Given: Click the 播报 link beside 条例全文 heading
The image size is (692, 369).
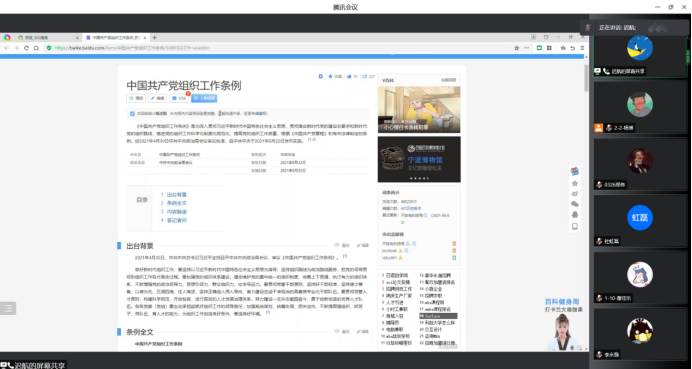Looking at the screenshot, I should (343, 331).
